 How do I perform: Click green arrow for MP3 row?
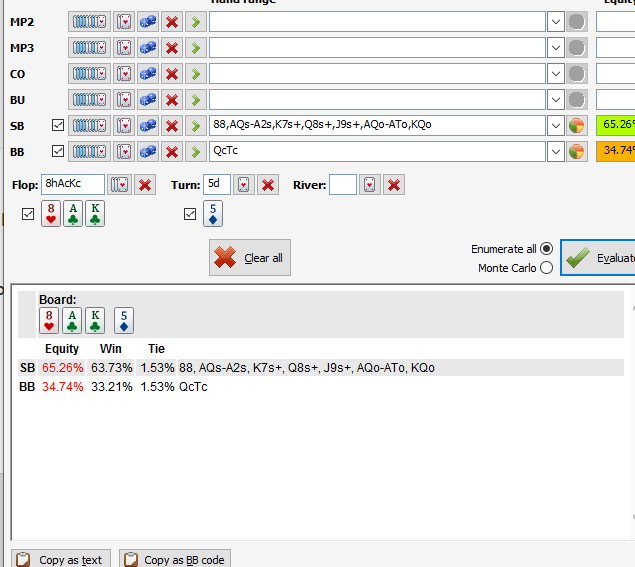[196, 48]
